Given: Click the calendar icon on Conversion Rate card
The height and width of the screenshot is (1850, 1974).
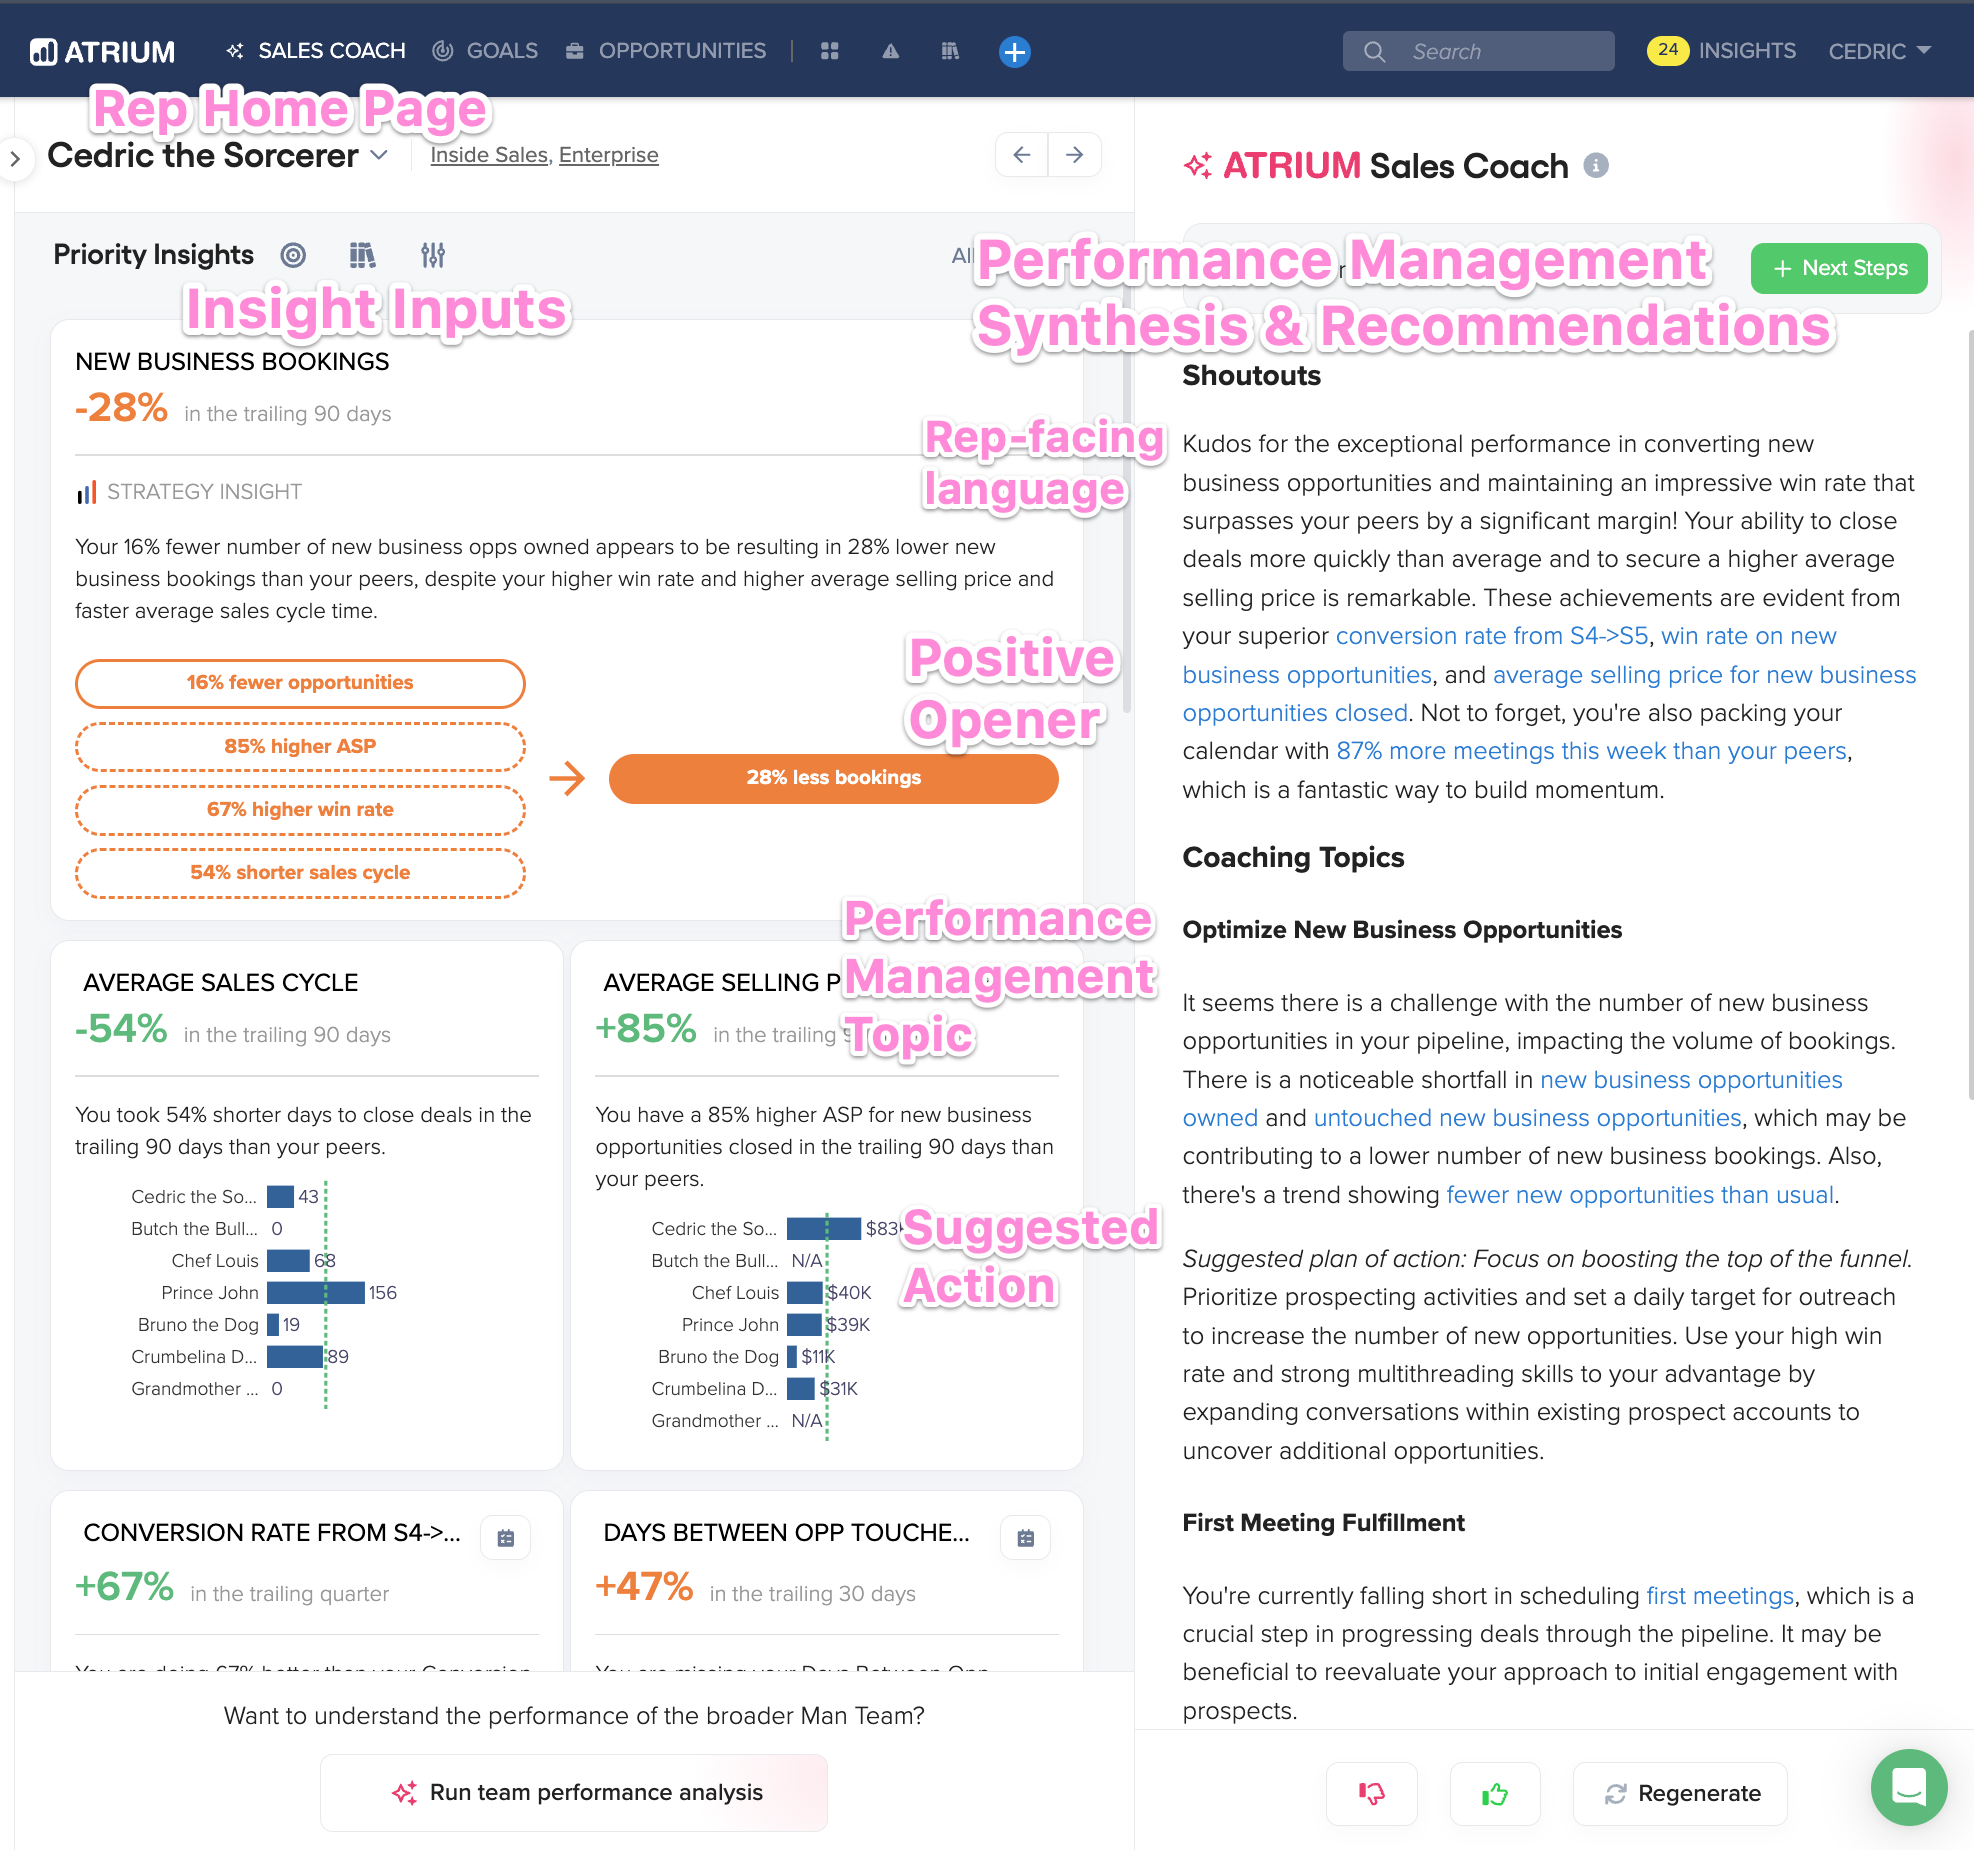Looking at the screenshot, I should pos(506,1538).
